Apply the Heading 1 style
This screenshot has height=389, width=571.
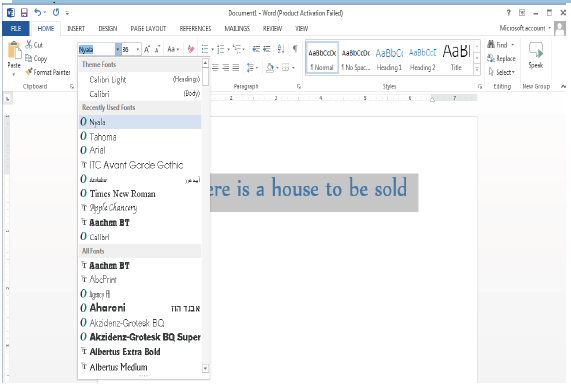tap(389, 58)
